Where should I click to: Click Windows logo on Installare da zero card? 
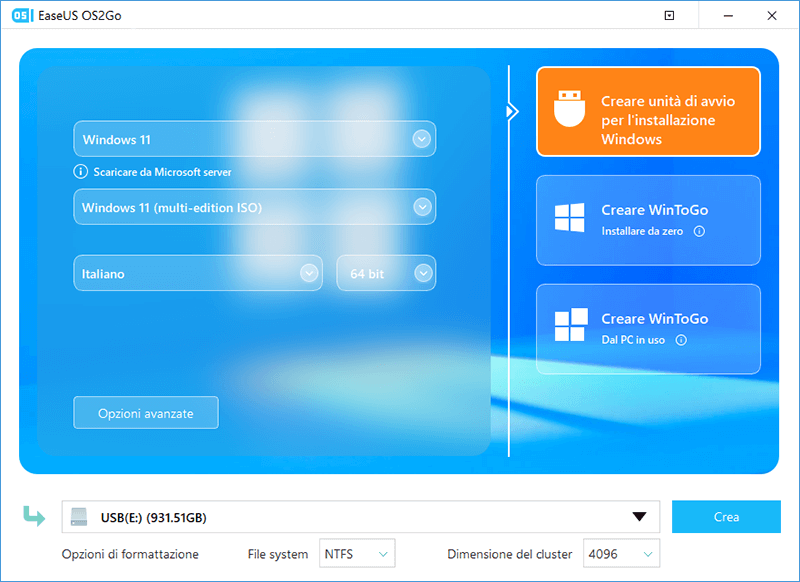pos(569,218)
